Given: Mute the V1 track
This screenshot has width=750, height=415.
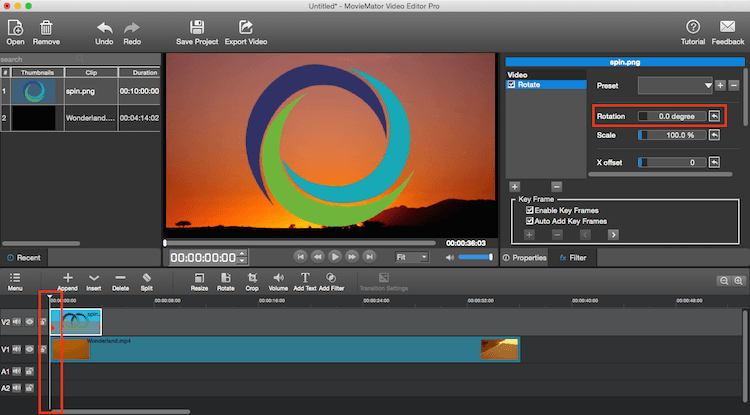Looking at the screenshot, I should click(x=17, y=349).
